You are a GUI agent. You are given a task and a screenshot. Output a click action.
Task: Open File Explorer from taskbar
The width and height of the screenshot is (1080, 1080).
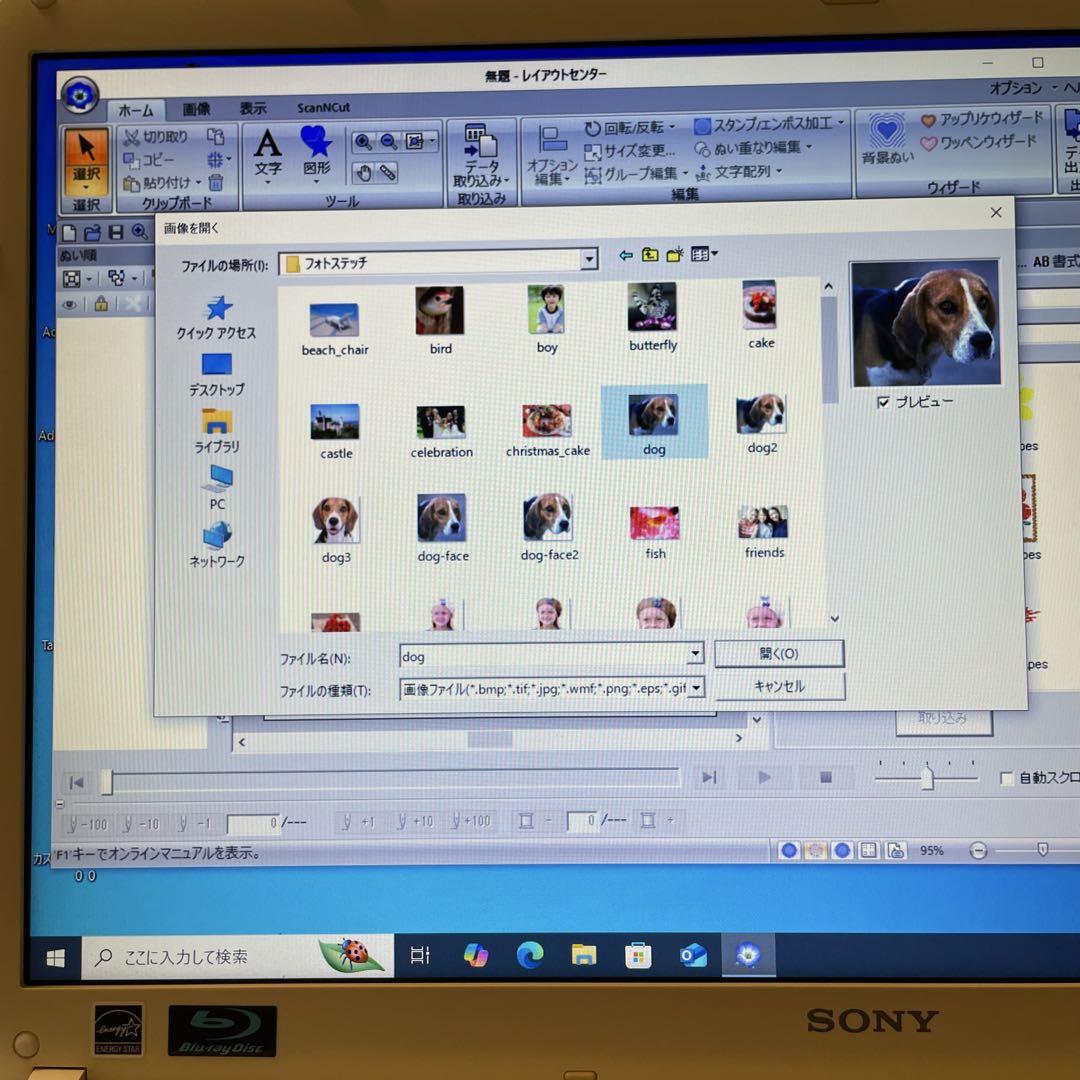tap(583, 955)
